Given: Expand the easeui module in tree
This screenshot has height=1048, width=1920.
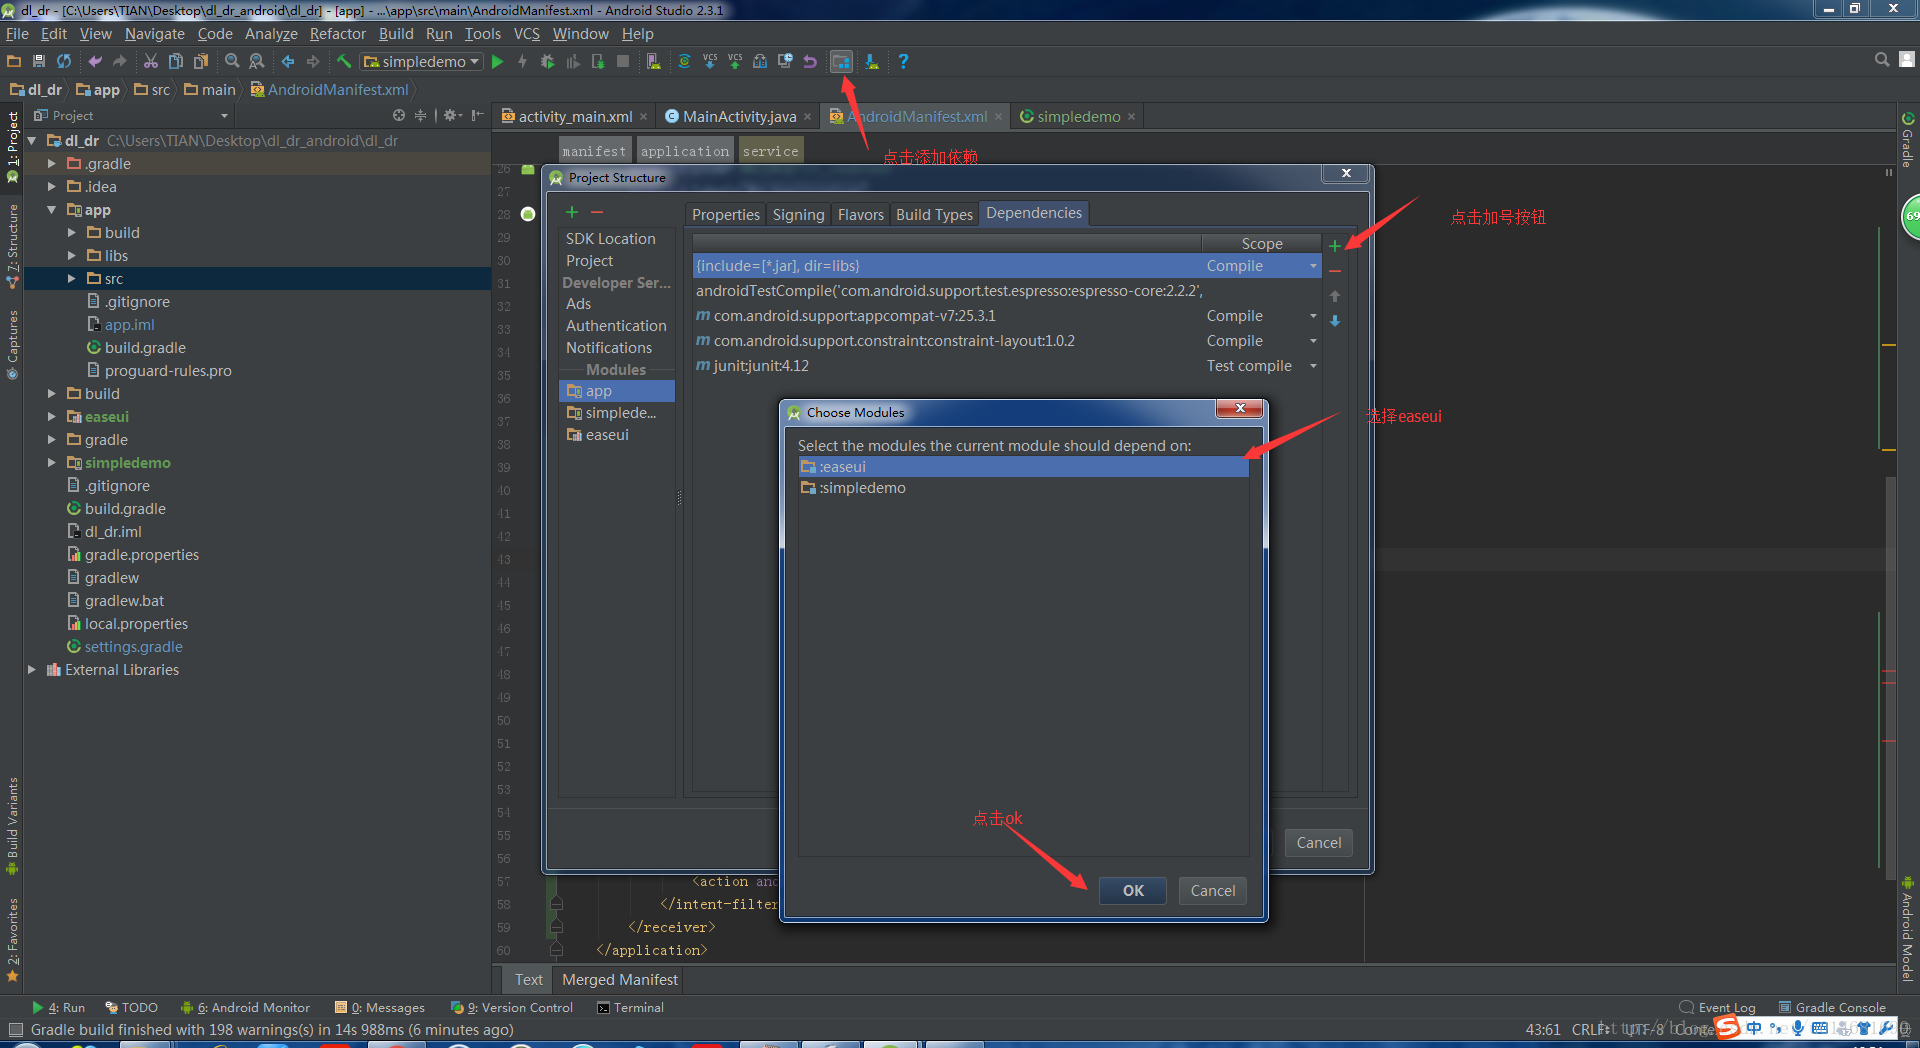Looking at the screenshot, I should pyautogui.click(x=51, y=417).
